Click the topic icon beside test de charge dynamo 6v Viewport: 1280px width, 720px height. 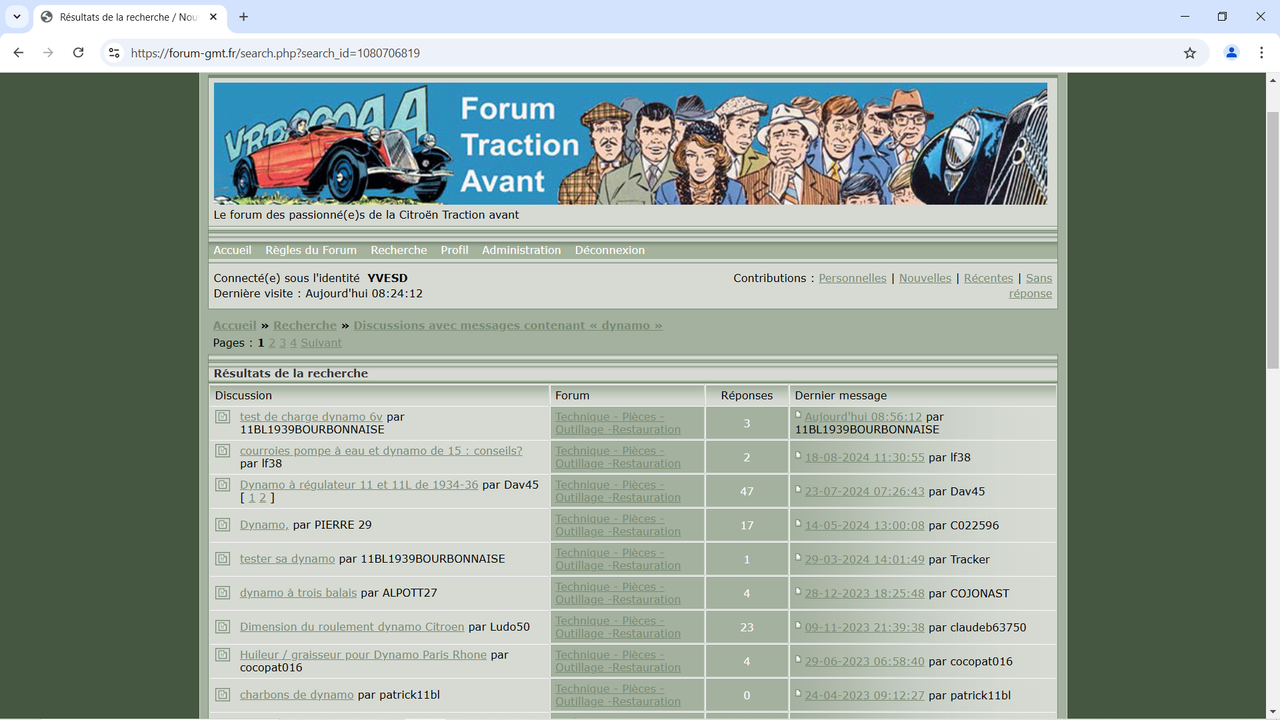(222, 417)
